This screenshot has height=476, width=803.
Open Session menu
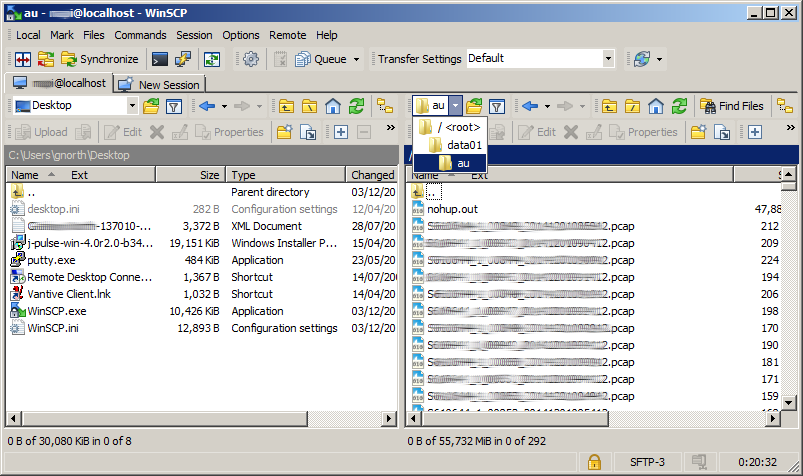(194, 35)
